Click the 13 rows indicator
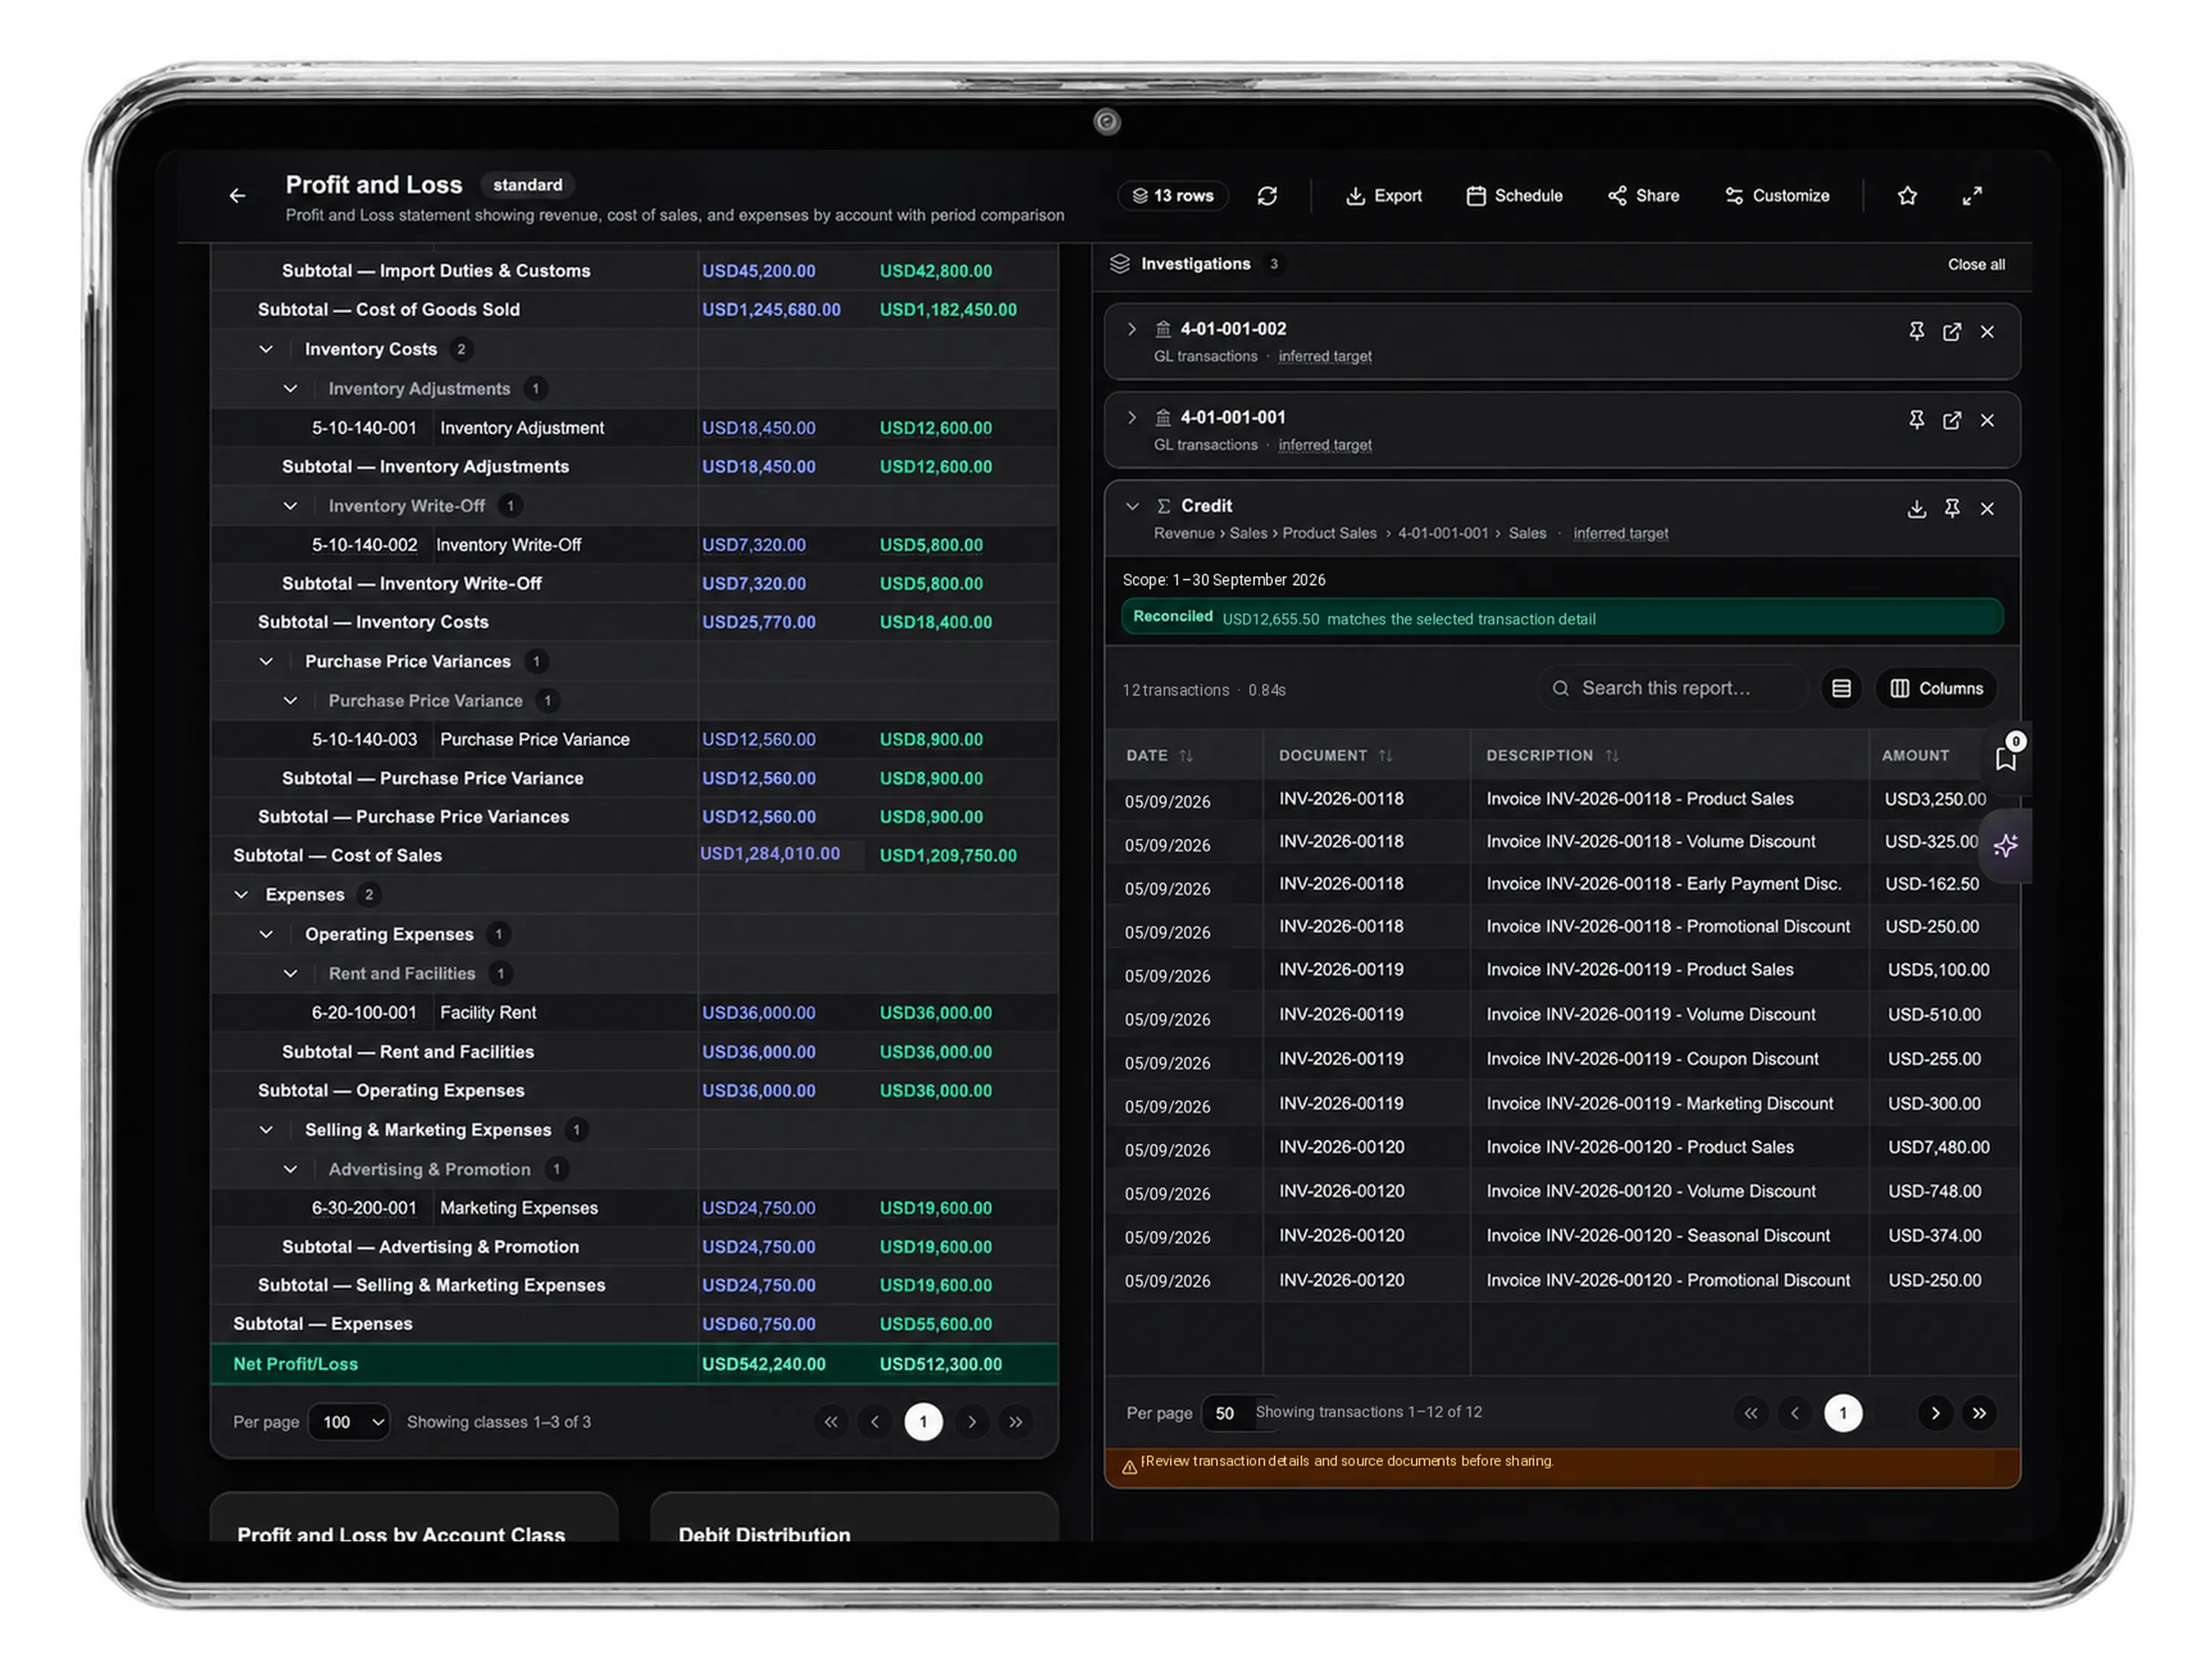2212x1659 pixels. coord(1172,196)
